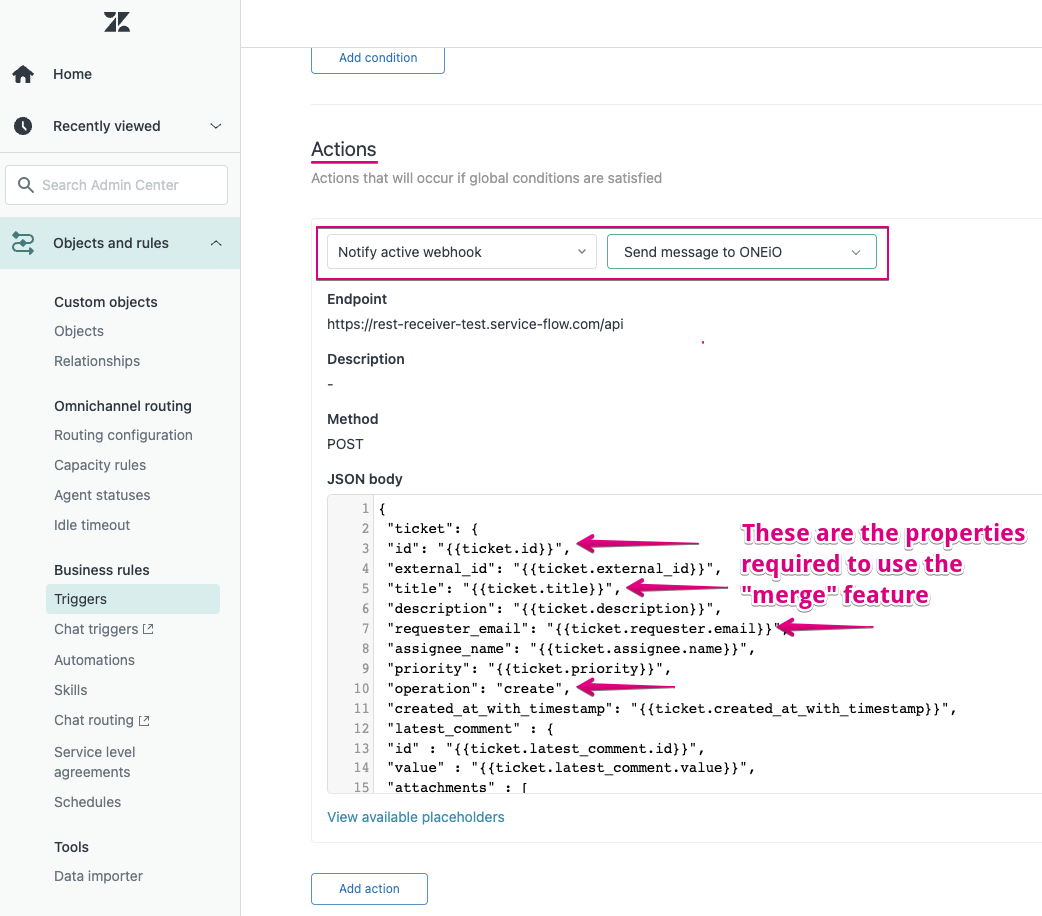
Task: Open Chat triggers link
Action: tap(96, 629)
